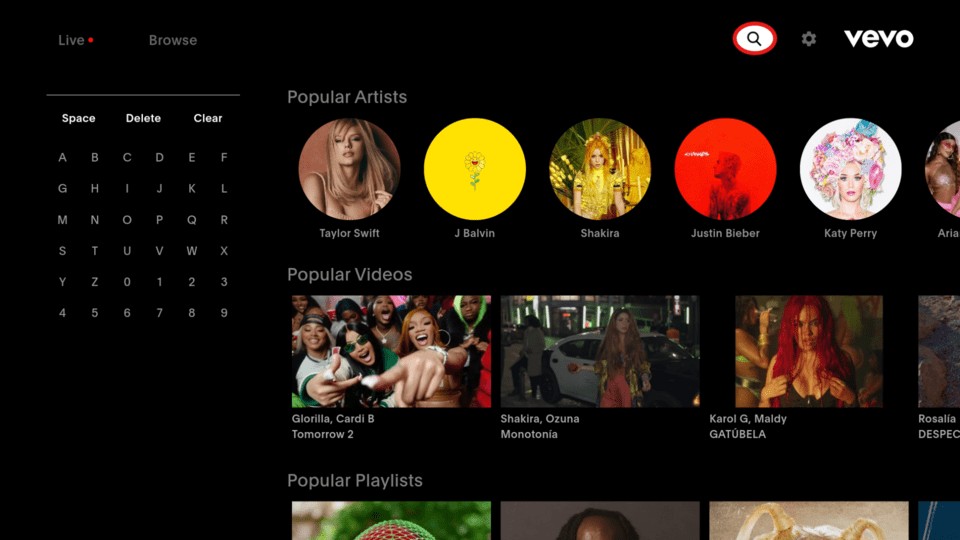960x540 pixels.
Task: Select letter X on the keyboard
Action: pyautogui.click(x=224, y=251)
